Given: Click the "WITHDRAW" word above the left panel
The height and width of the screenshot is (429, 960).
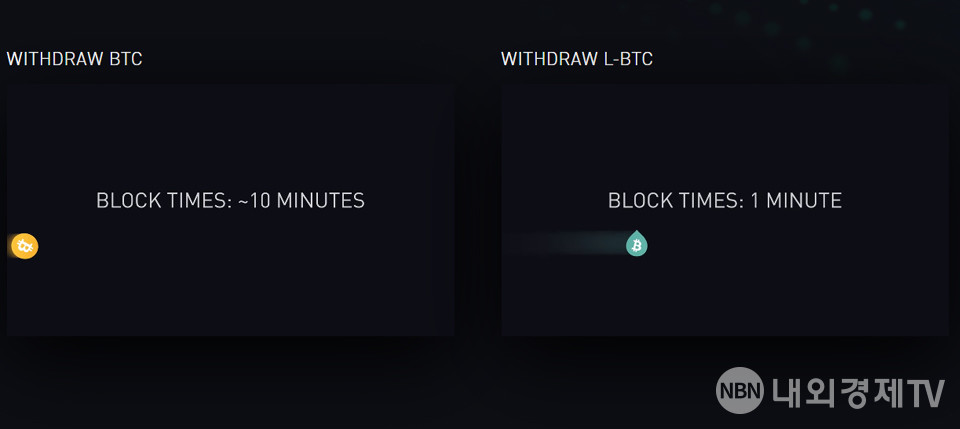Looking at the screenshot, I should (55, 59).
